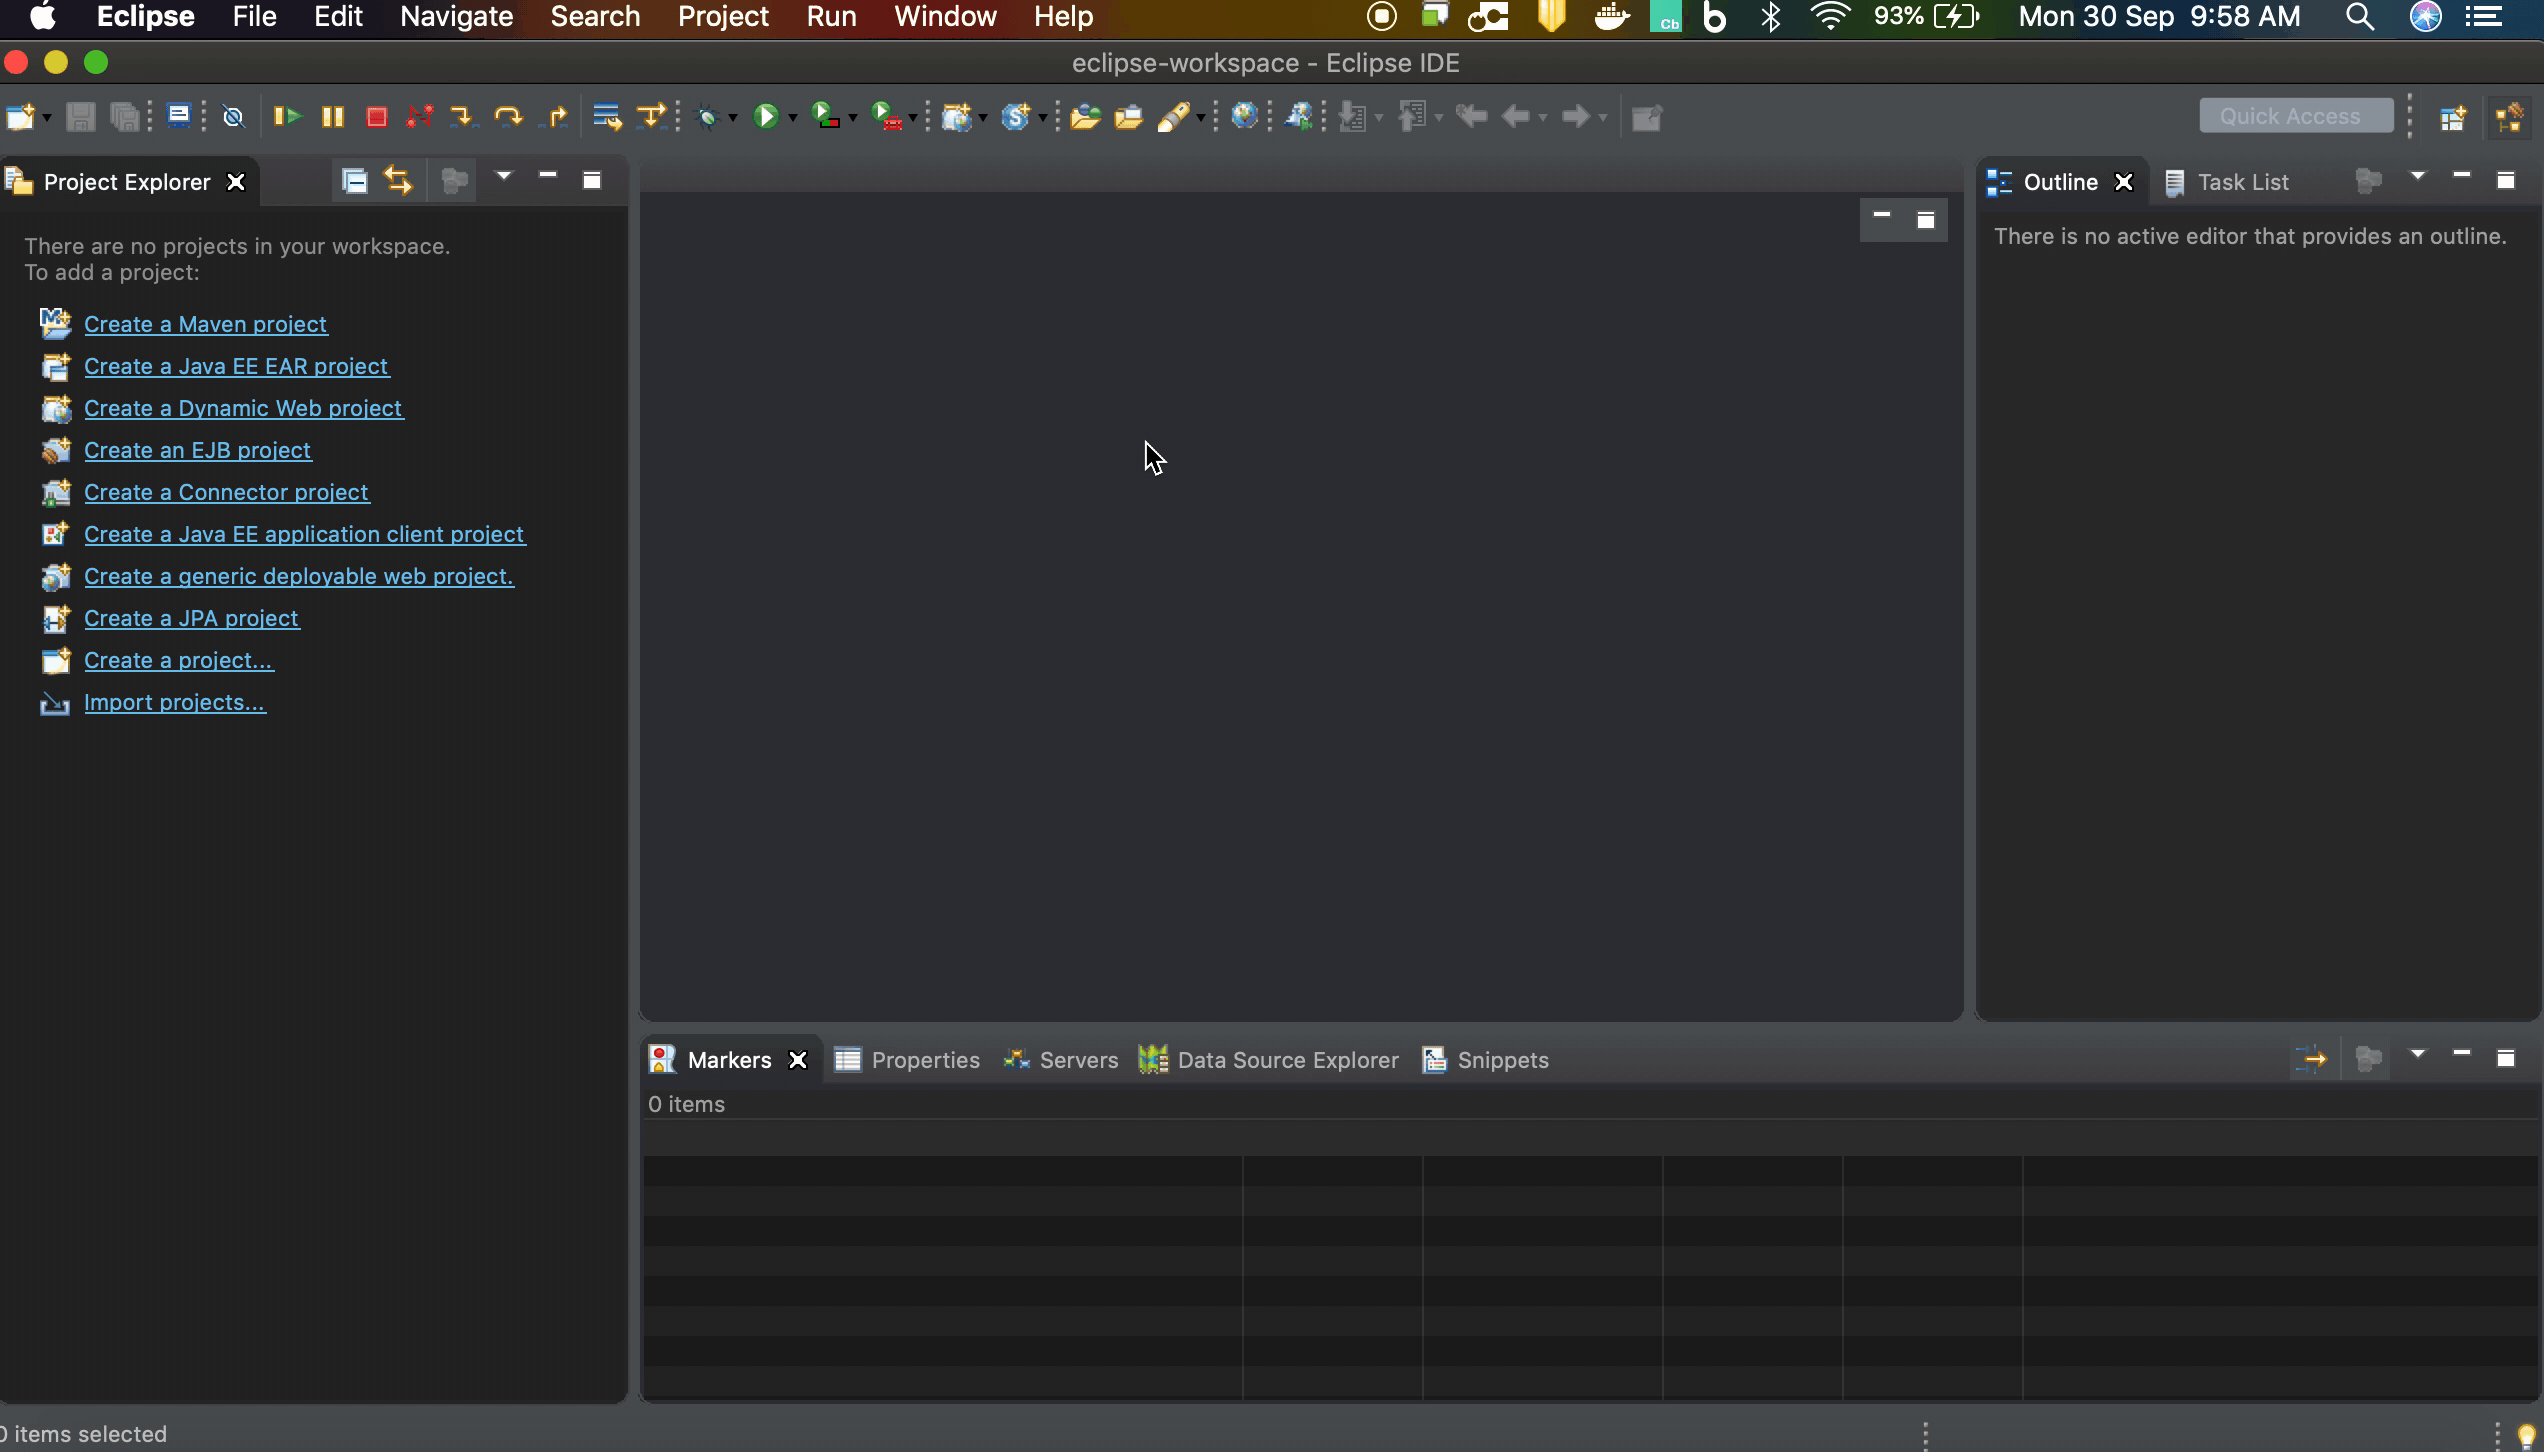Toggle Link with Editor in Project Explorer
Screen dimensions: 2544x1452
397,180
